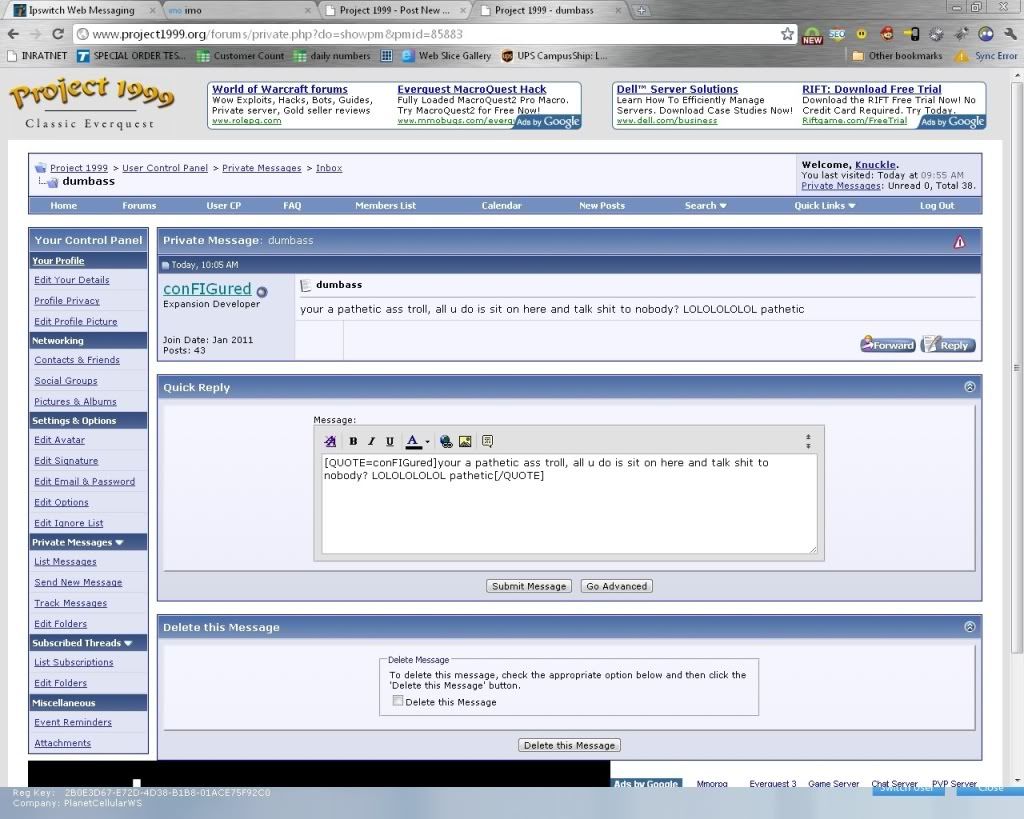Click the Mario extension icon
Image resolution: width=1024 pixels, height=819 pixels.
[887, 34]
